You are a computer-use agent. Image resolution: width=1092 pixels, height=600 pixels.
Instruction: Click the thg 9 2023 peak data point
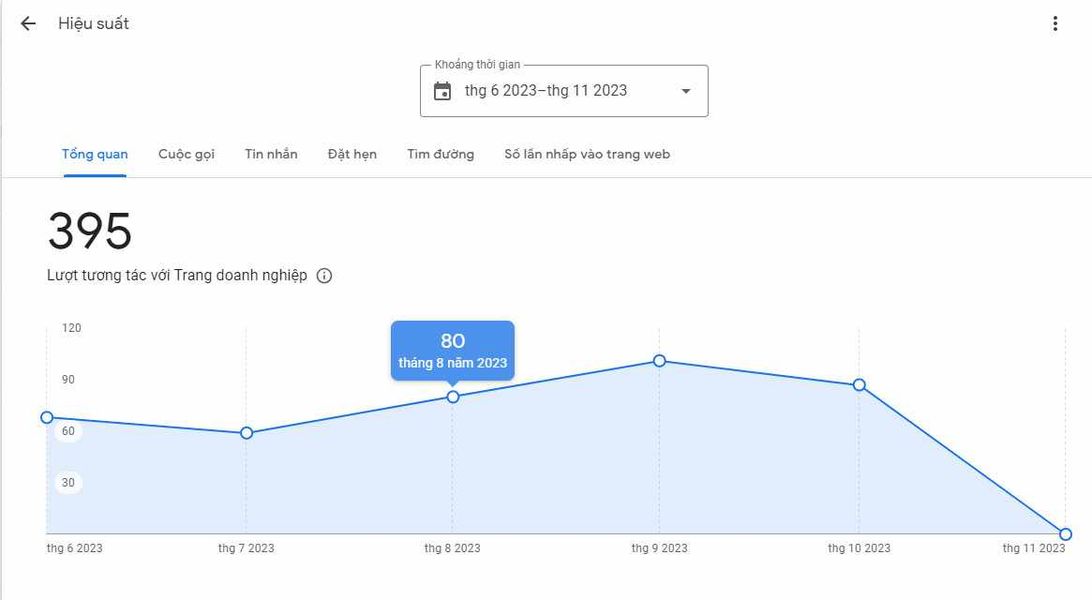[x=660, y=360]
